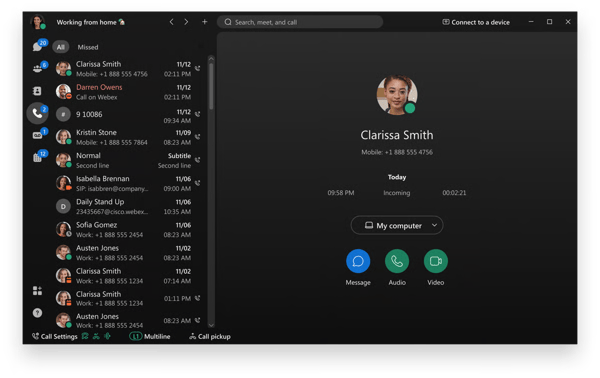Image resolution: width=600 pixels, height=378 pixels.
Task: Select the Normal Second line entry
Action: click(128, 160)
